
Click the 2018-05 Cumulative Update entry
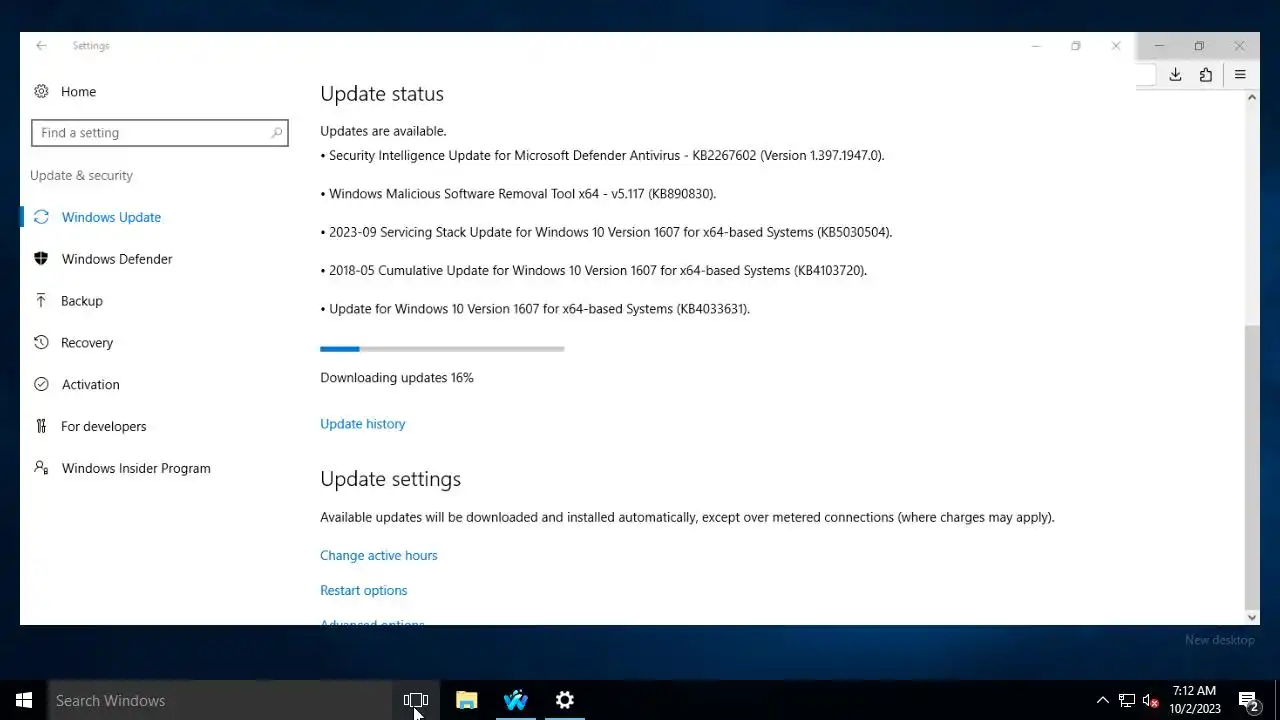pyautogui.click(x=594, y=270)
